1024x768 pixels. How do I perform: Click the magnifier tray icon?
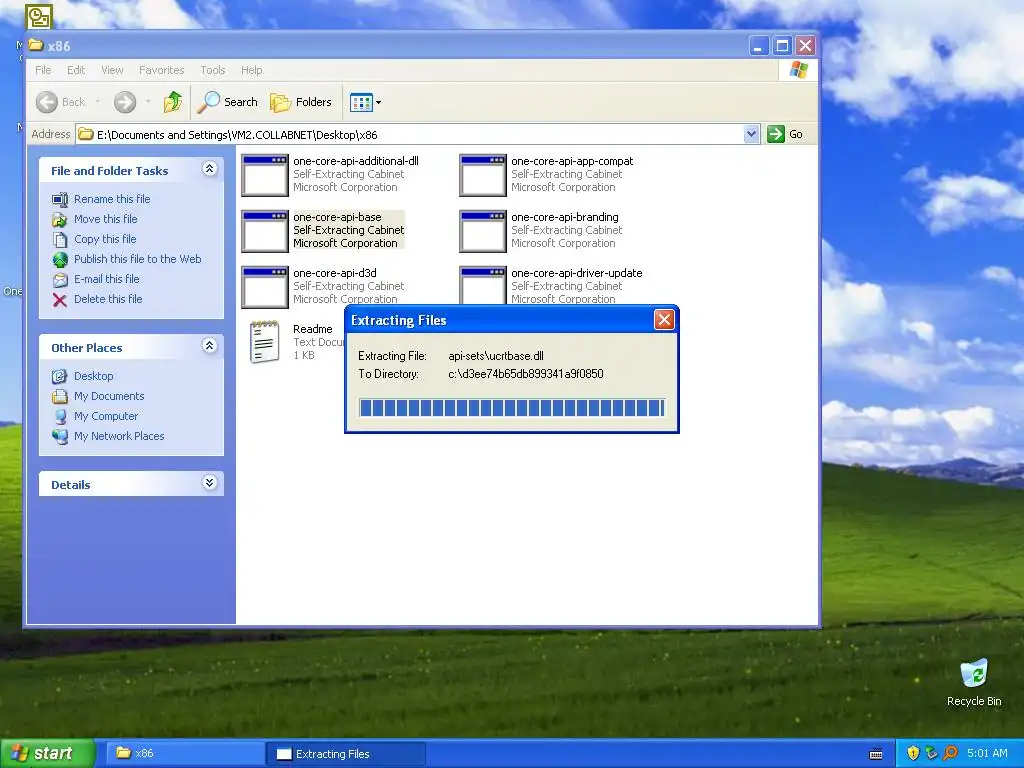[950, 753]
